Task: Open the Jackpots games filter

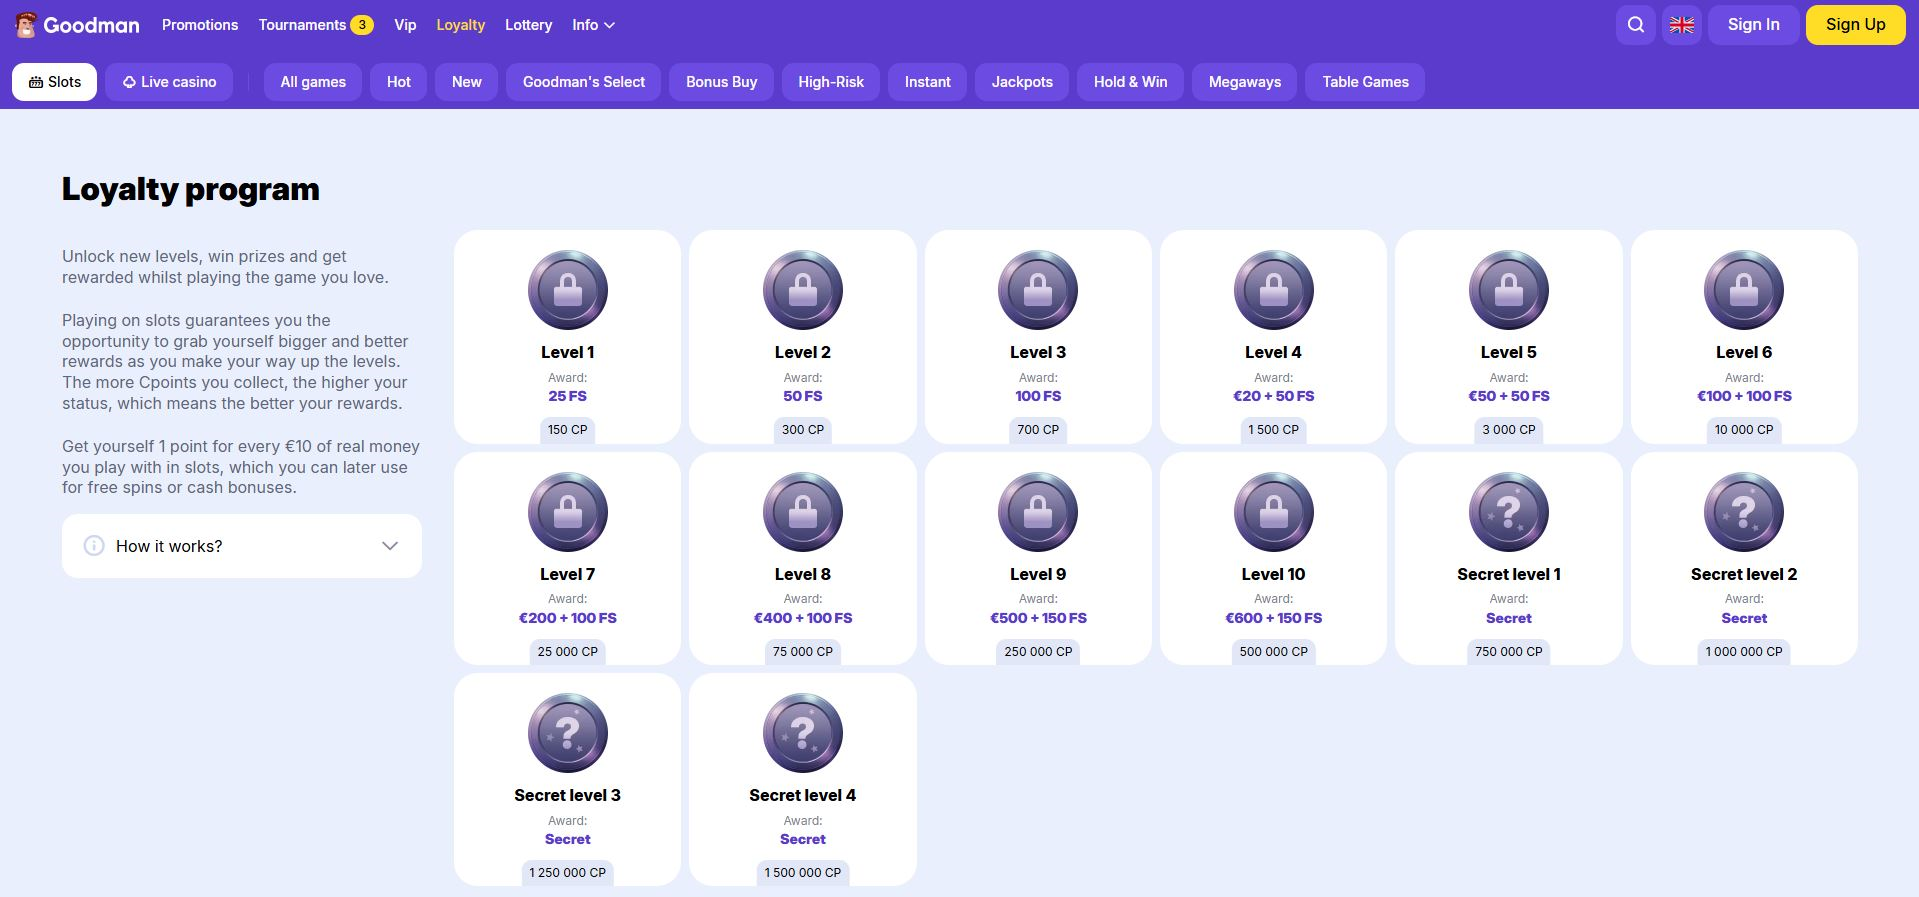Action: click(x=1021, y=82)
